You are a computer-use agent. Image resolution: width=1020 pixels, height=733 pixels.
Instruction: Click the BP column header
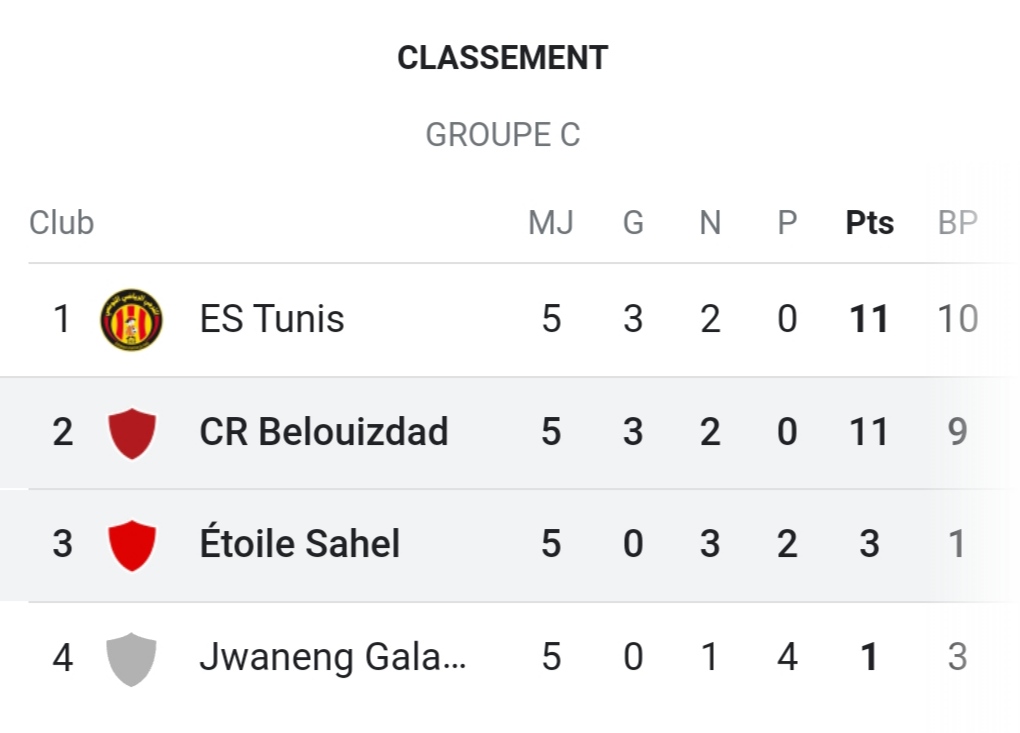[x=957, y=223]
